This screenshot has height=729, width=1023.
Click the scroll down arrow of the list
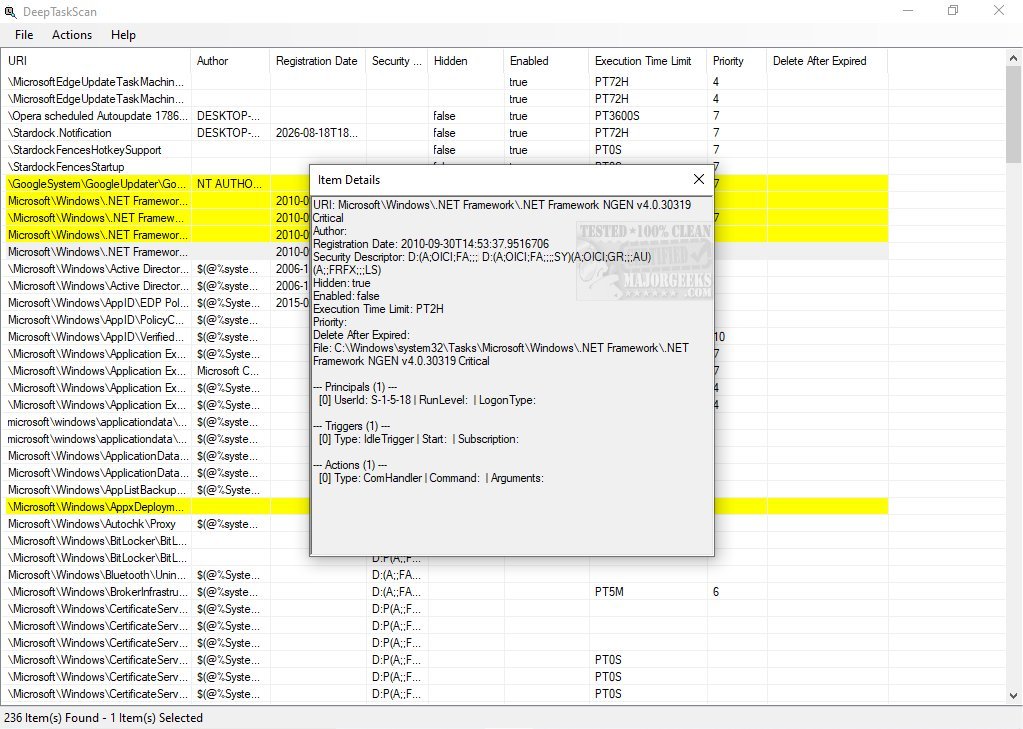(1013, 696)
